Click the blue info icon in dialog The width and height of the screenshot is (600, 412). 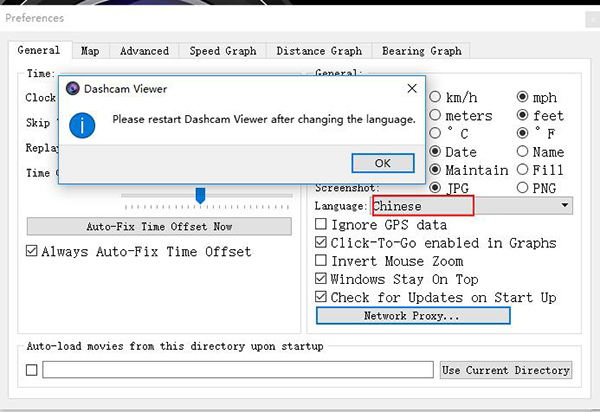[x=82, y=125]
